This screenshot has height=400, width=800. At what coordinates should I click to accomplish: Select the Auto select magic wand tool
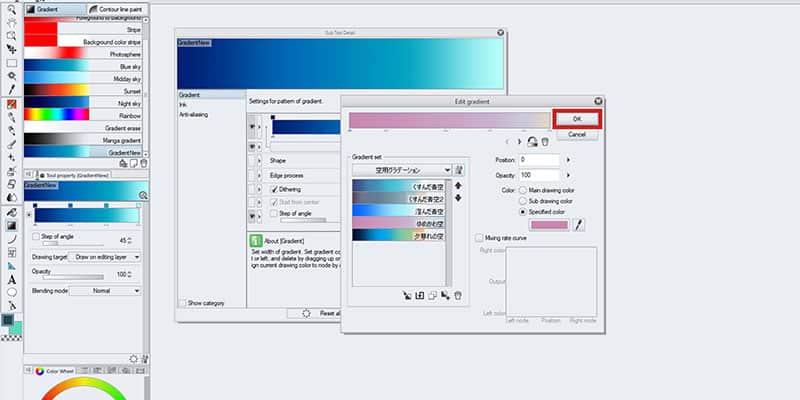tap(11, 76)
